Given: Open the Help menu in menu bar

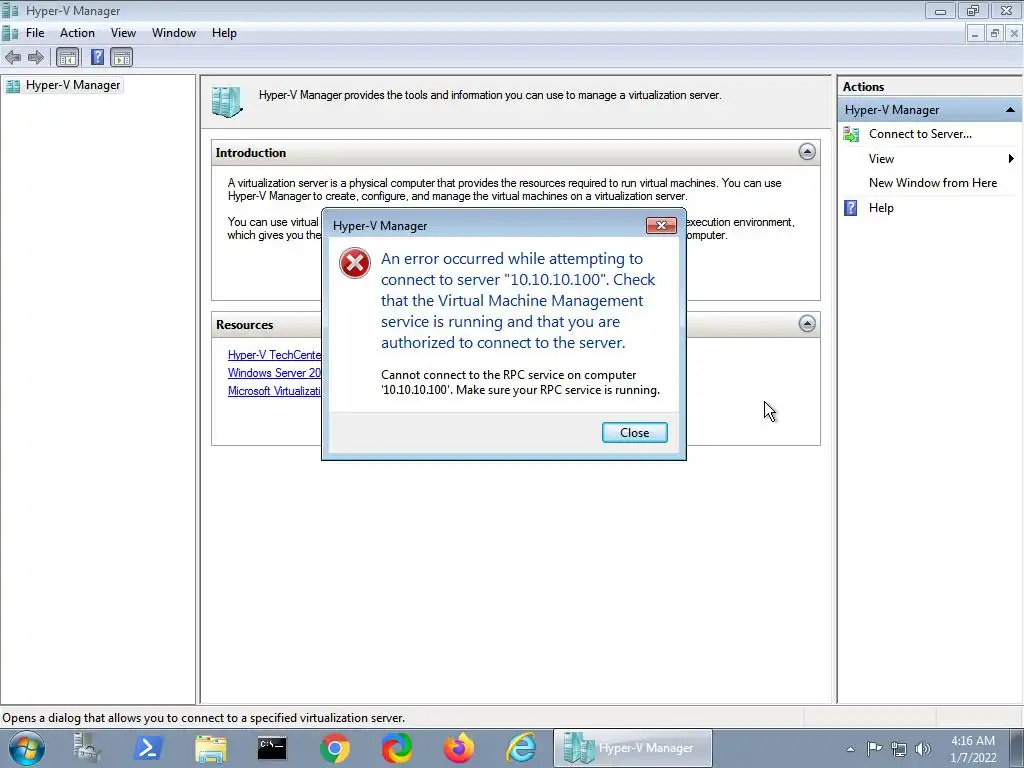Looking at the screenshot, I should point(224,33).
